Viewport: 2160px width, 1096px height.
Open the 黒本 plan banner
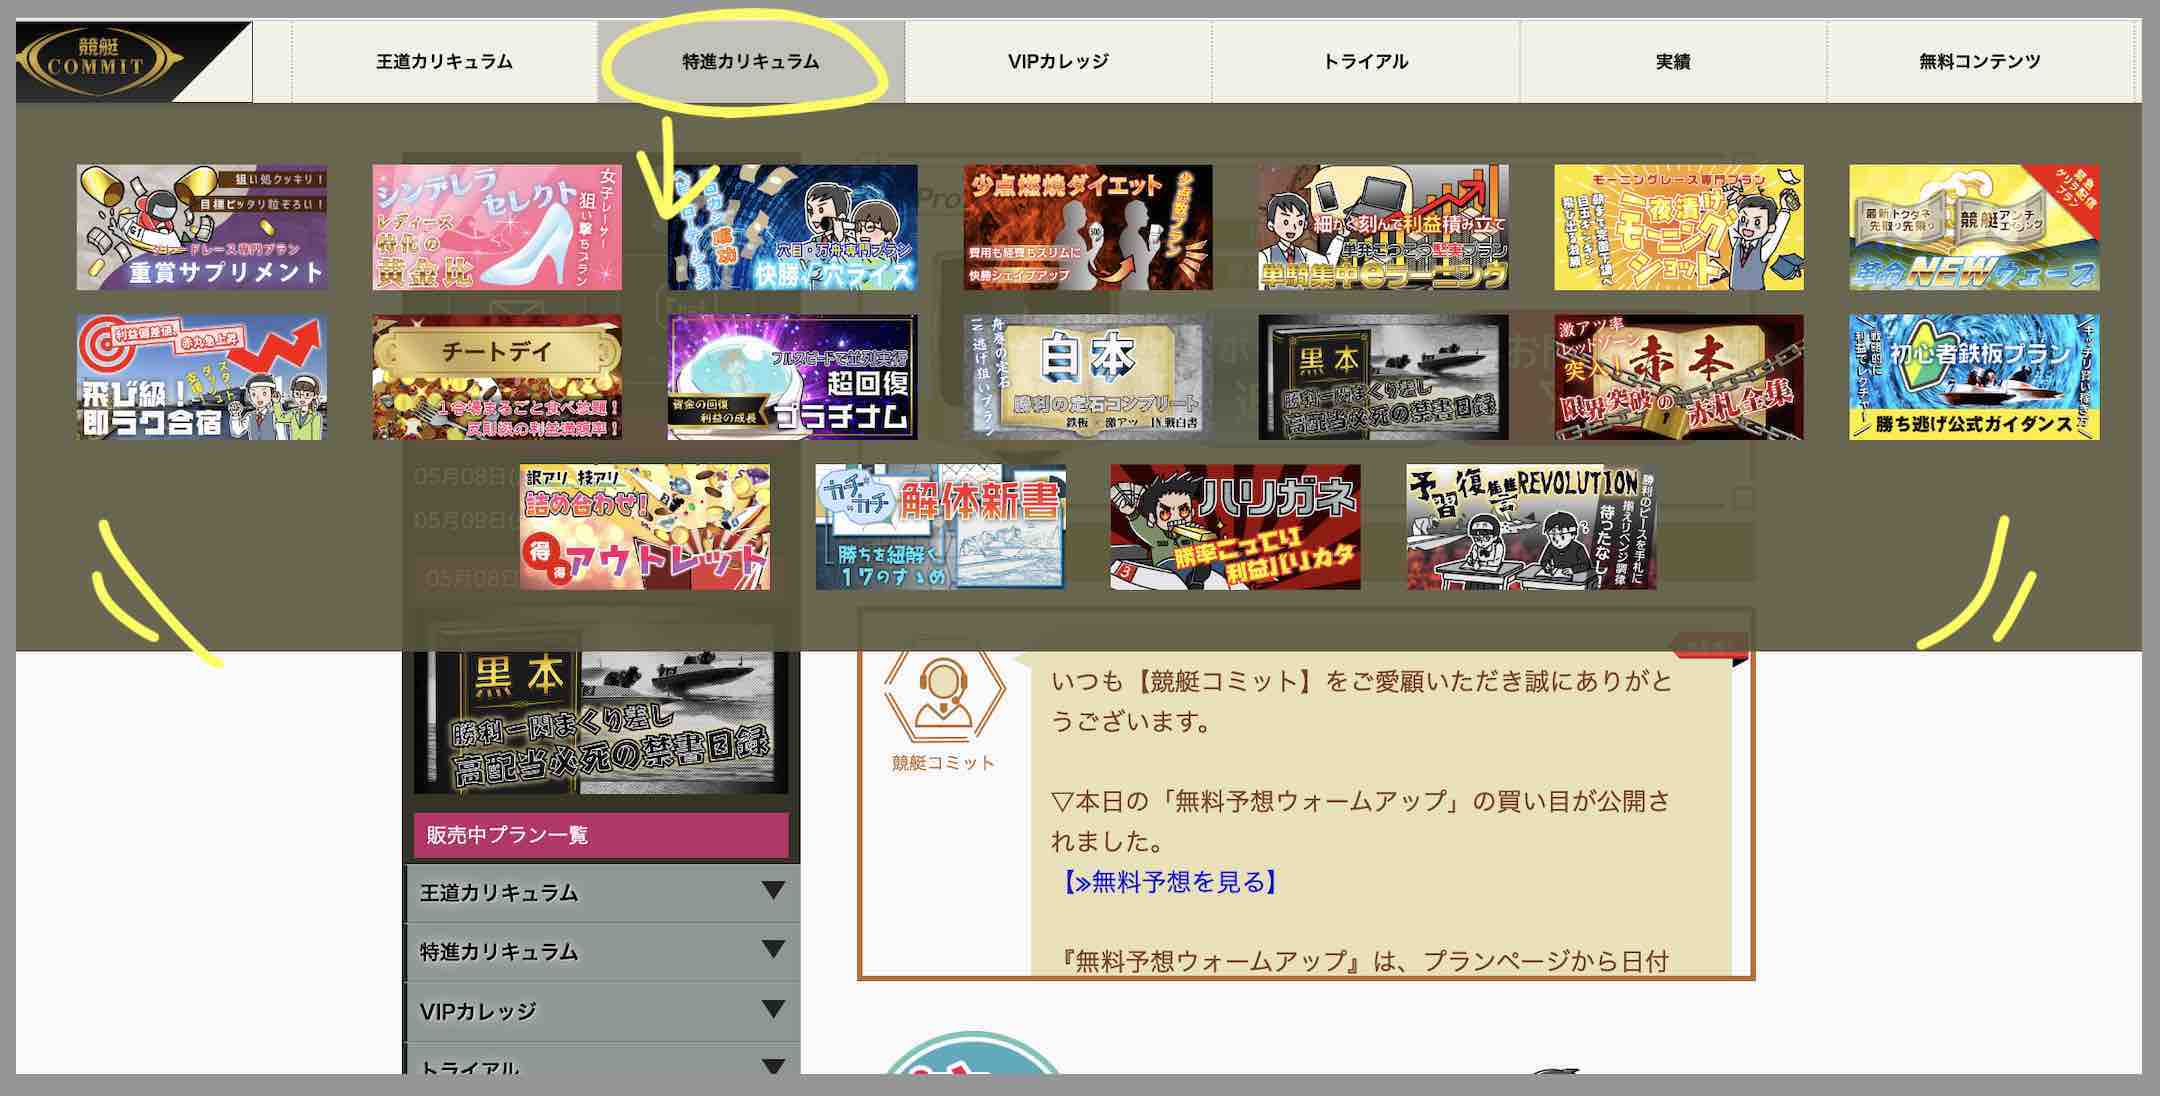1385,375
